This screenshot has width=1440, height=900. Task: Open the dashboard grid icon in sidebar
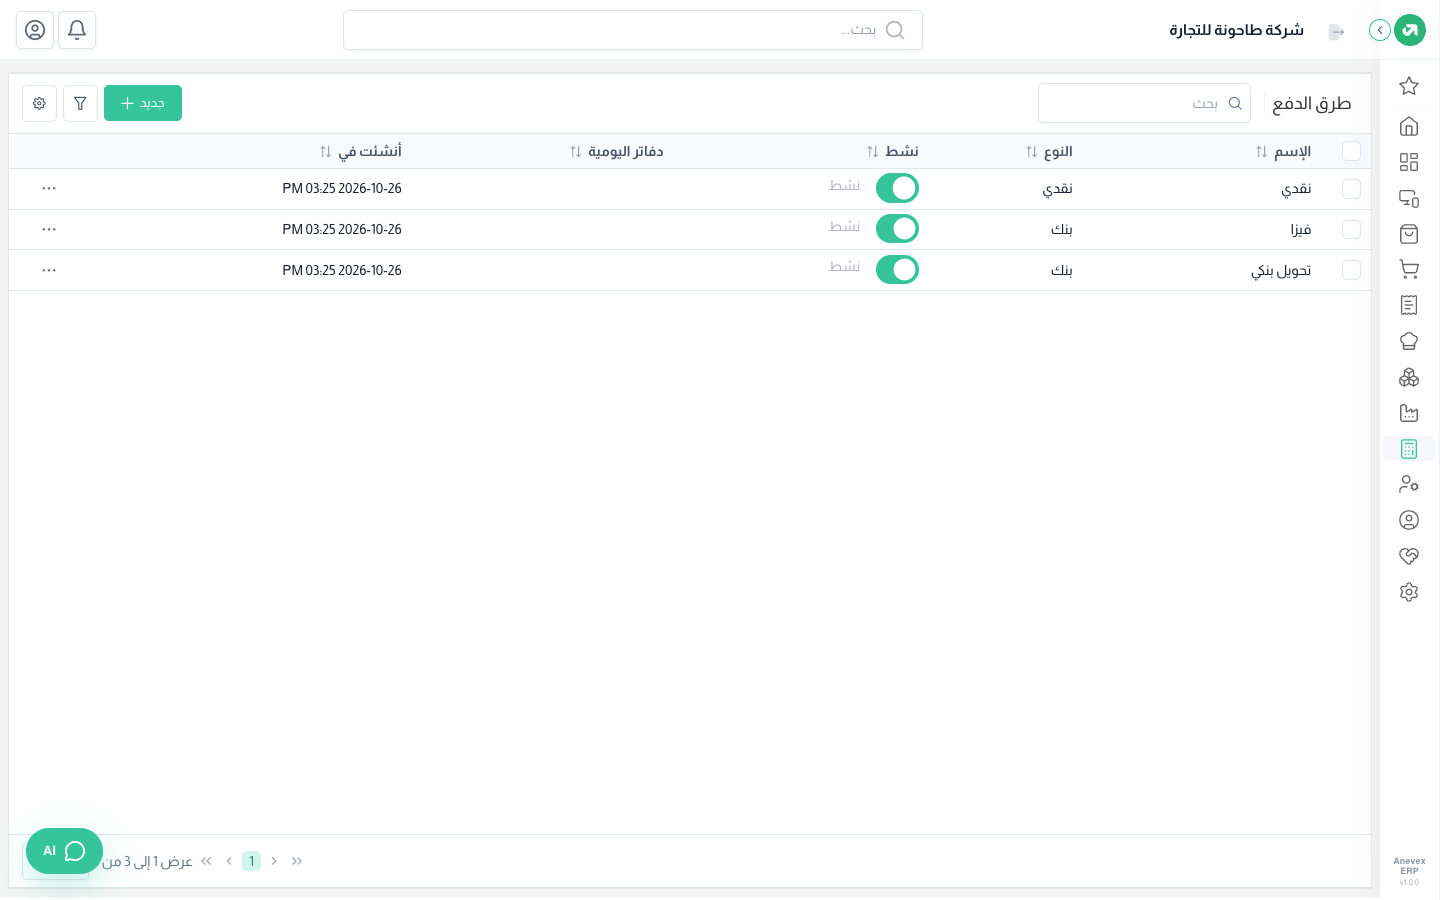click(1409, 162)
